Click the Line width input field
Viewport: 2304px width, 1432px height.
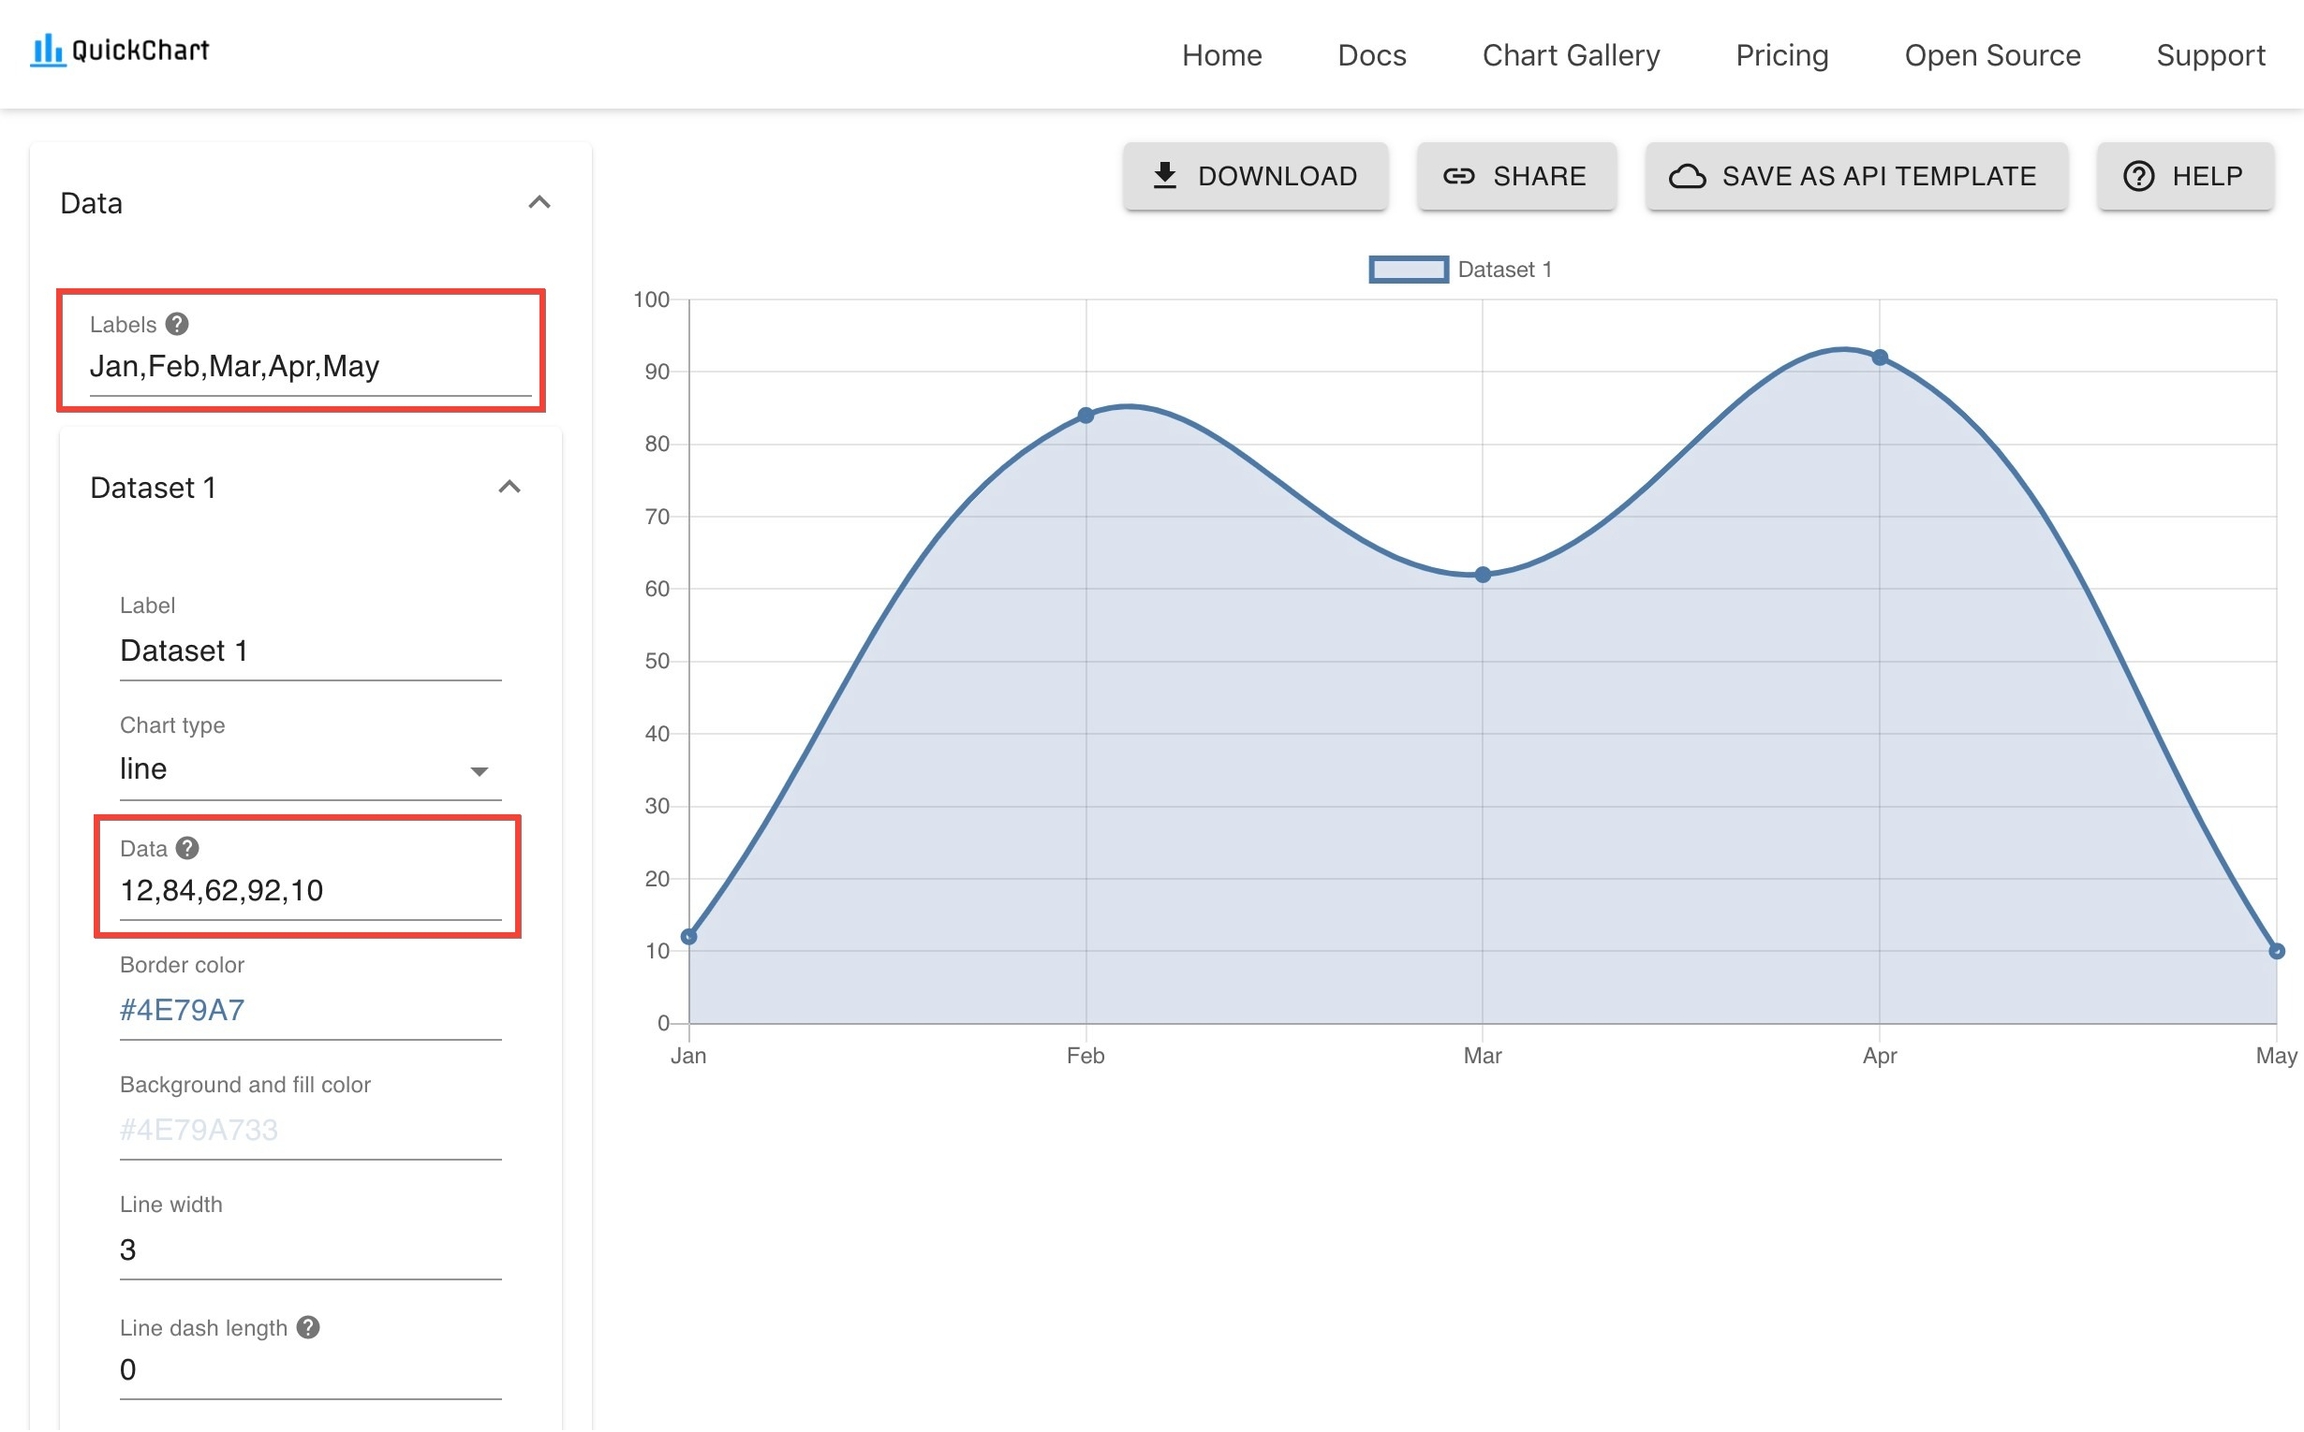[x=310, y=1250]
